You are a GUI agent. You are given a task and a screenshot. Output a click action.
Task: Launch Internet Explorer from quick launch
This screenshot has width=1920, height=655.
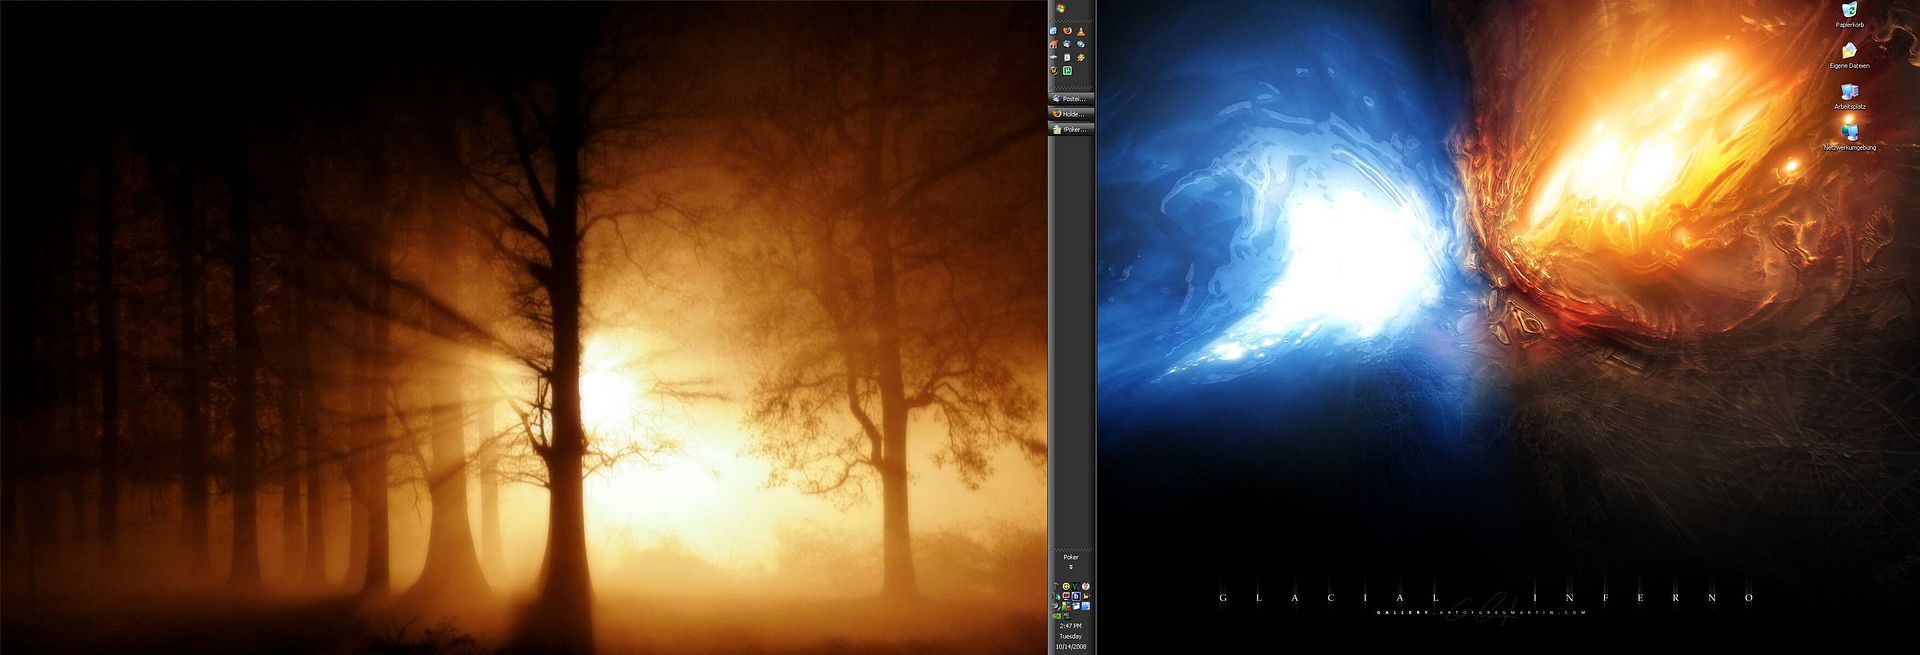(1053, 31)
